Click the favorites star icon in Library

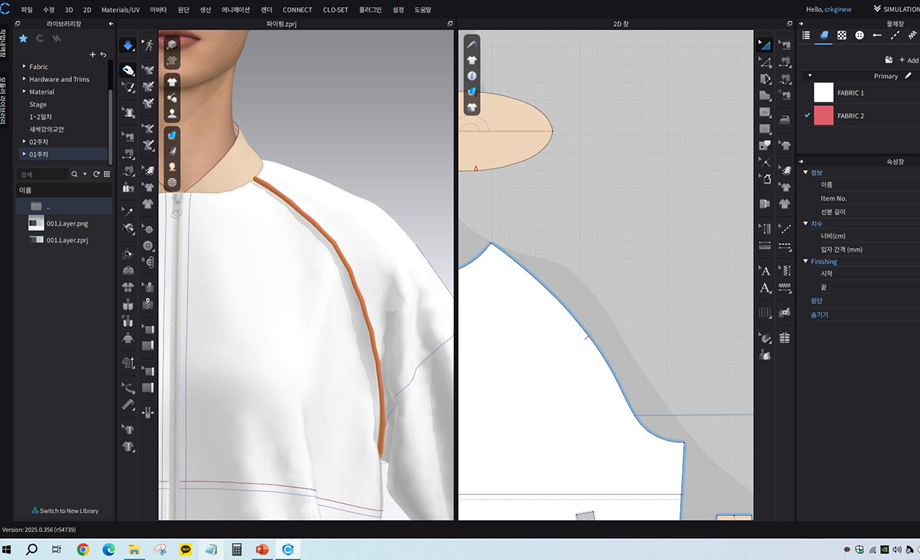(23, 38)
